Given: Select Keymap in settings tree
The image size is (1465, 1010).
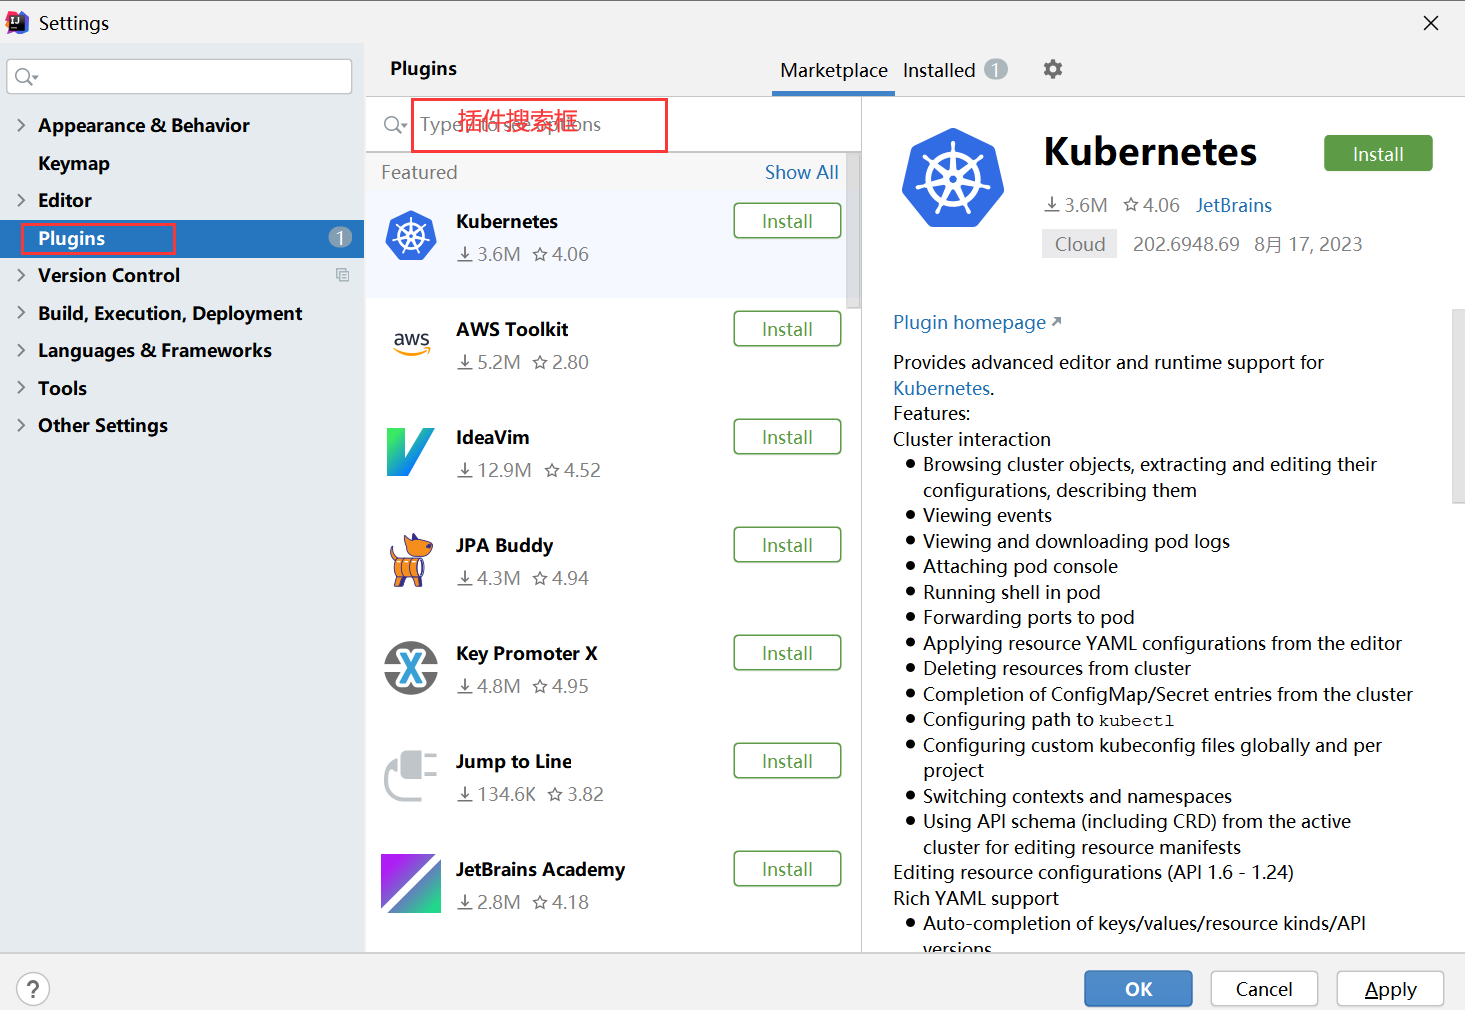Looking at the screenshot, I should click(x=74, y=163).
